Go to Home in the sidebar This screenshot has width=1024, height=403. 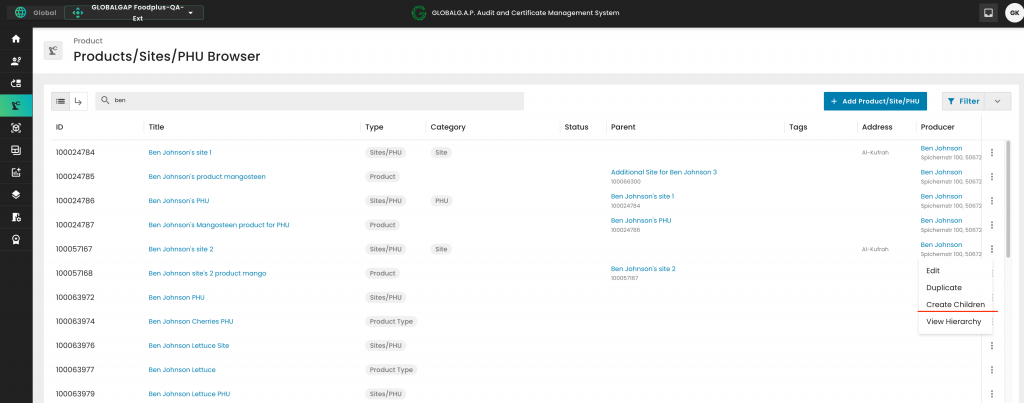click(15, 39)
